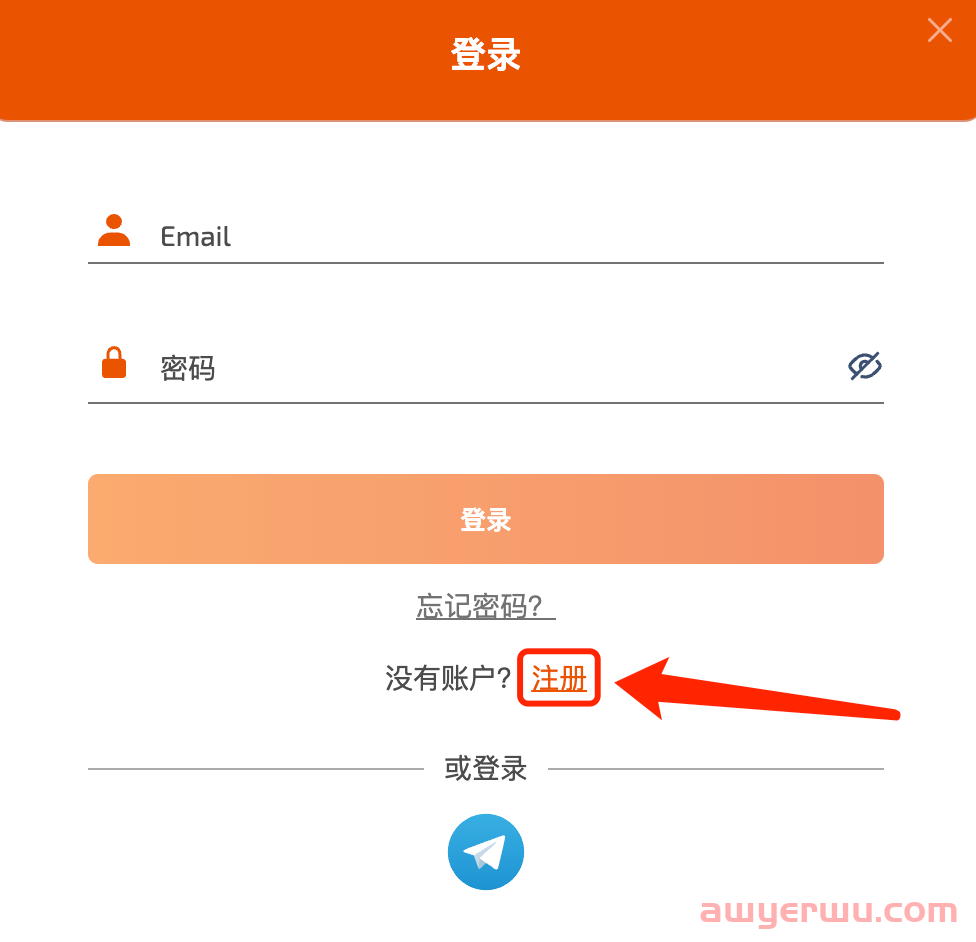Click the divider line left of 或登录

click(256, 769)
